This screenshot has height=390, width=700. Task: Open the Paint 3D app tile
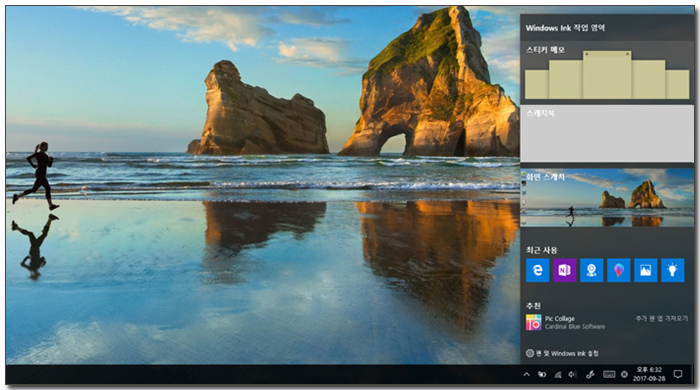click(619, 270)
